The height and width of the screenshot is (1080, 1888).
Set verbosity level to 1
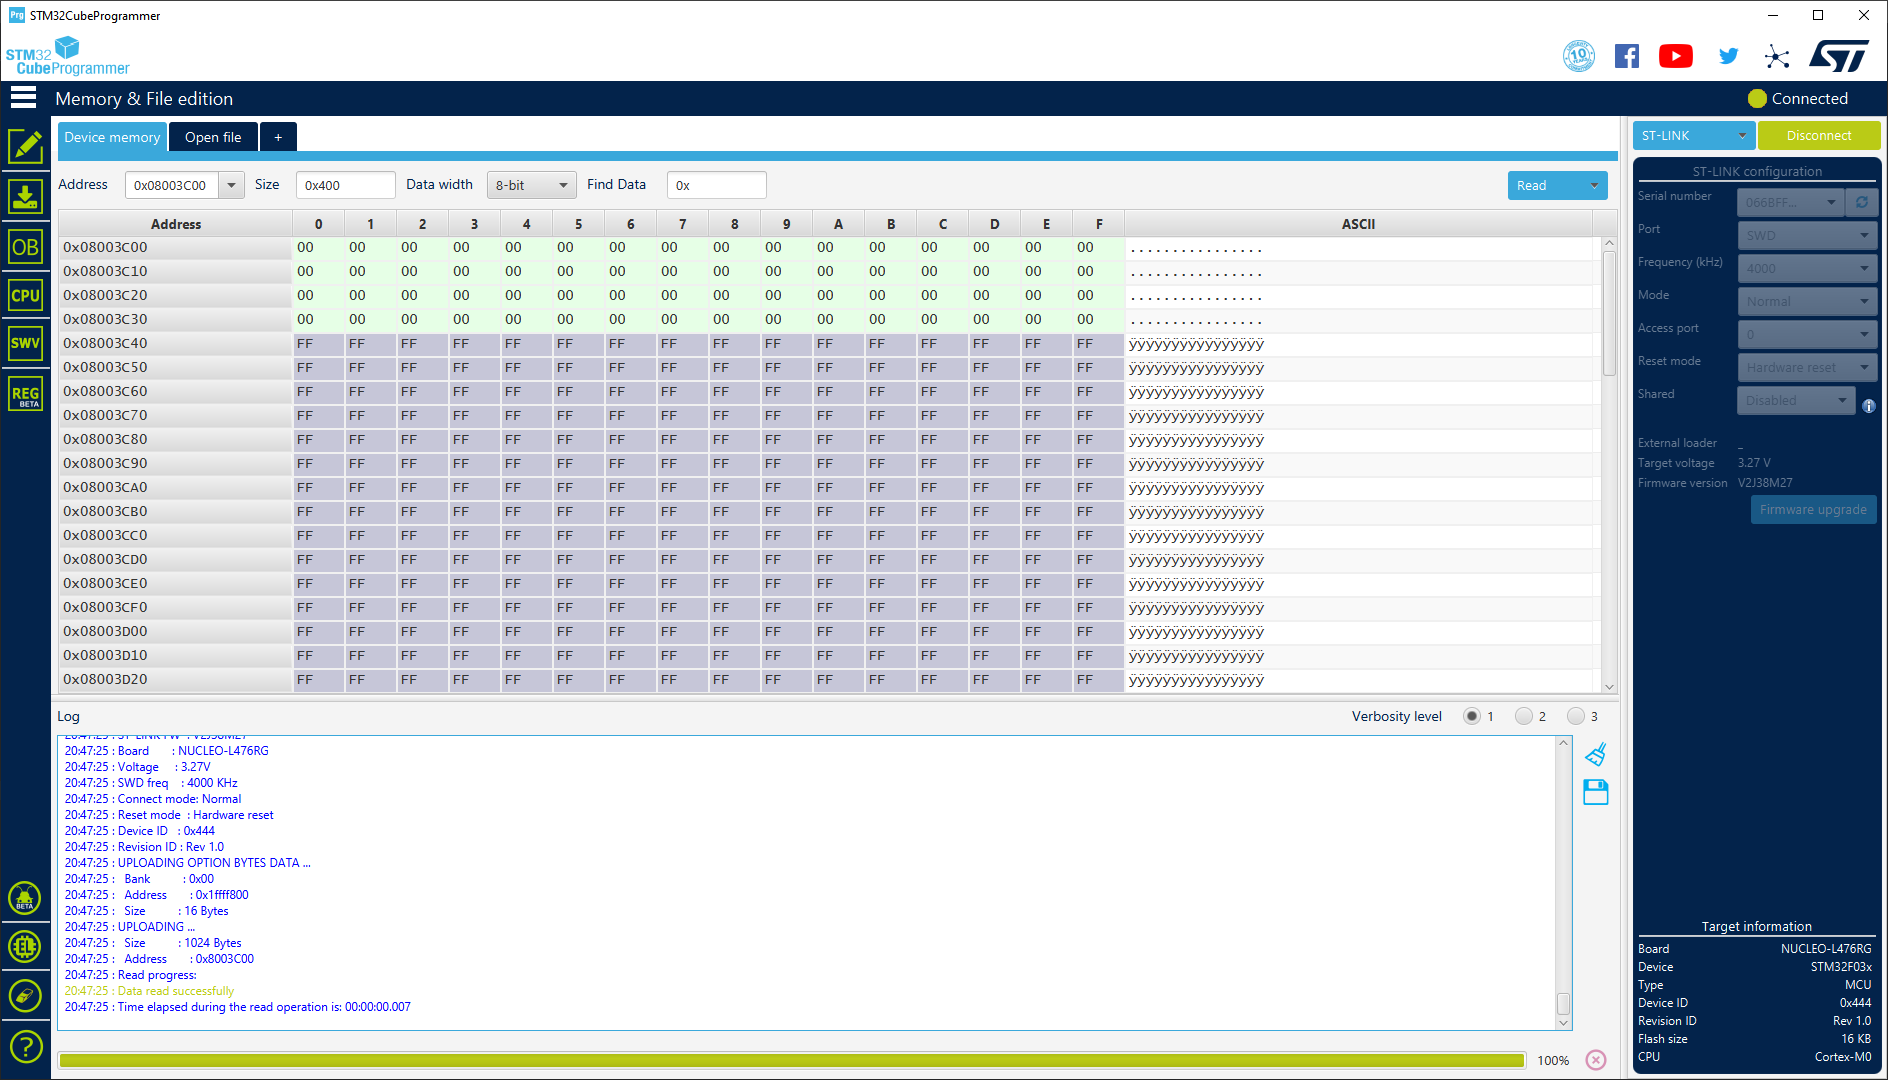pos(1472,716)
